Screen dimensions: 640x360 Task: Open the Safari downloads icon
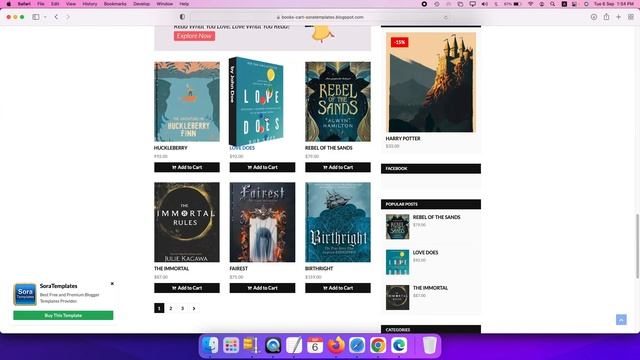coord(594,17)
